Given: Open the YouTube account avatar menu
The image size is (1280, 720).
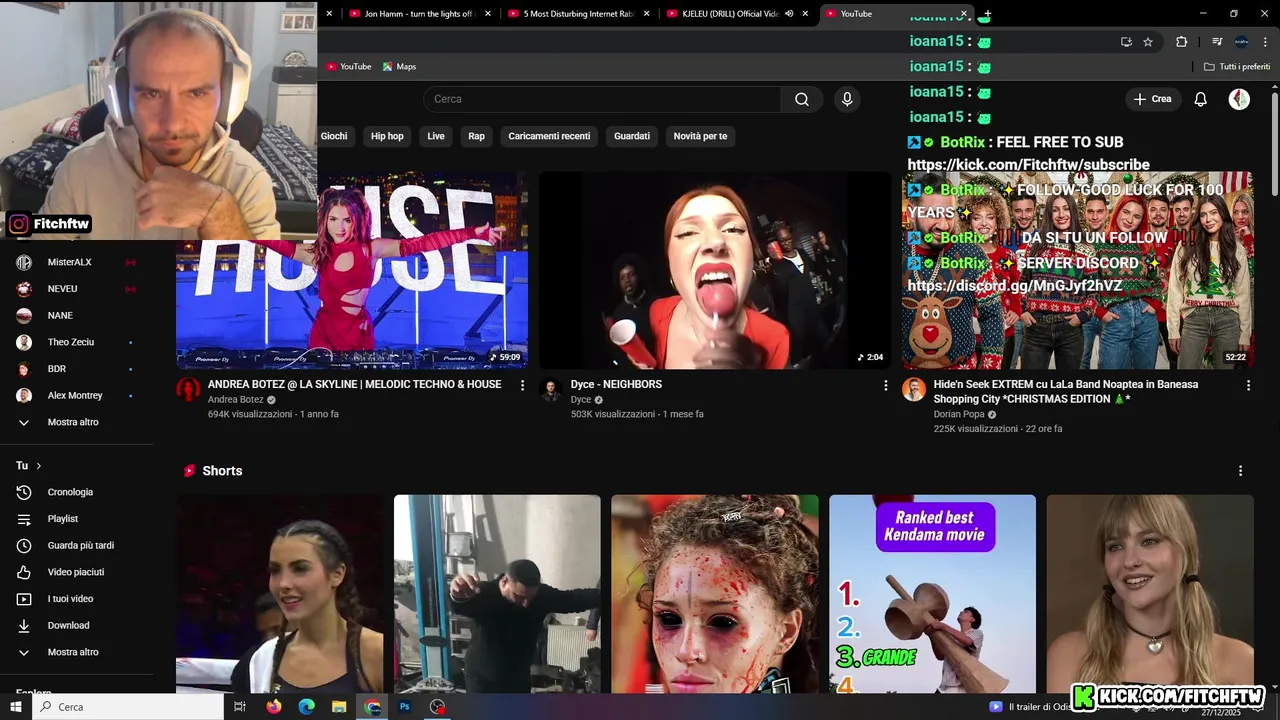Looking at the screenshot, I should pyautogui.click(x=1239, y=99).
